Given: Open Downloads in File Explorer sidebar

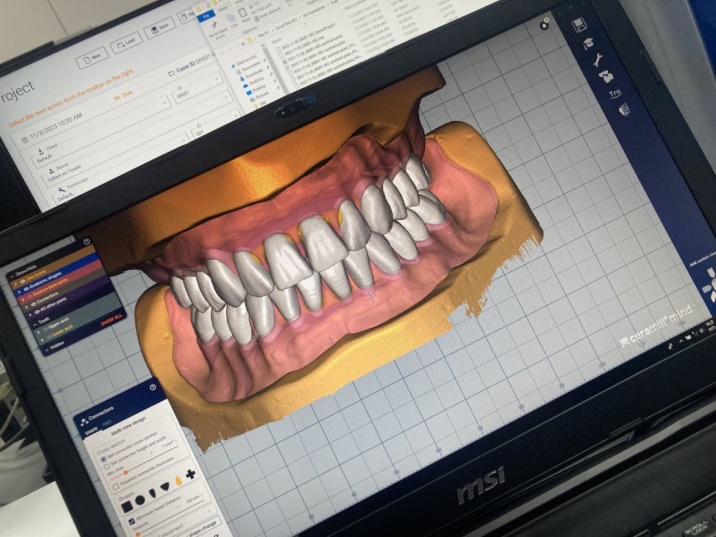Looking at the screenshot, I should pyautogui.click(x=253, y=74).
